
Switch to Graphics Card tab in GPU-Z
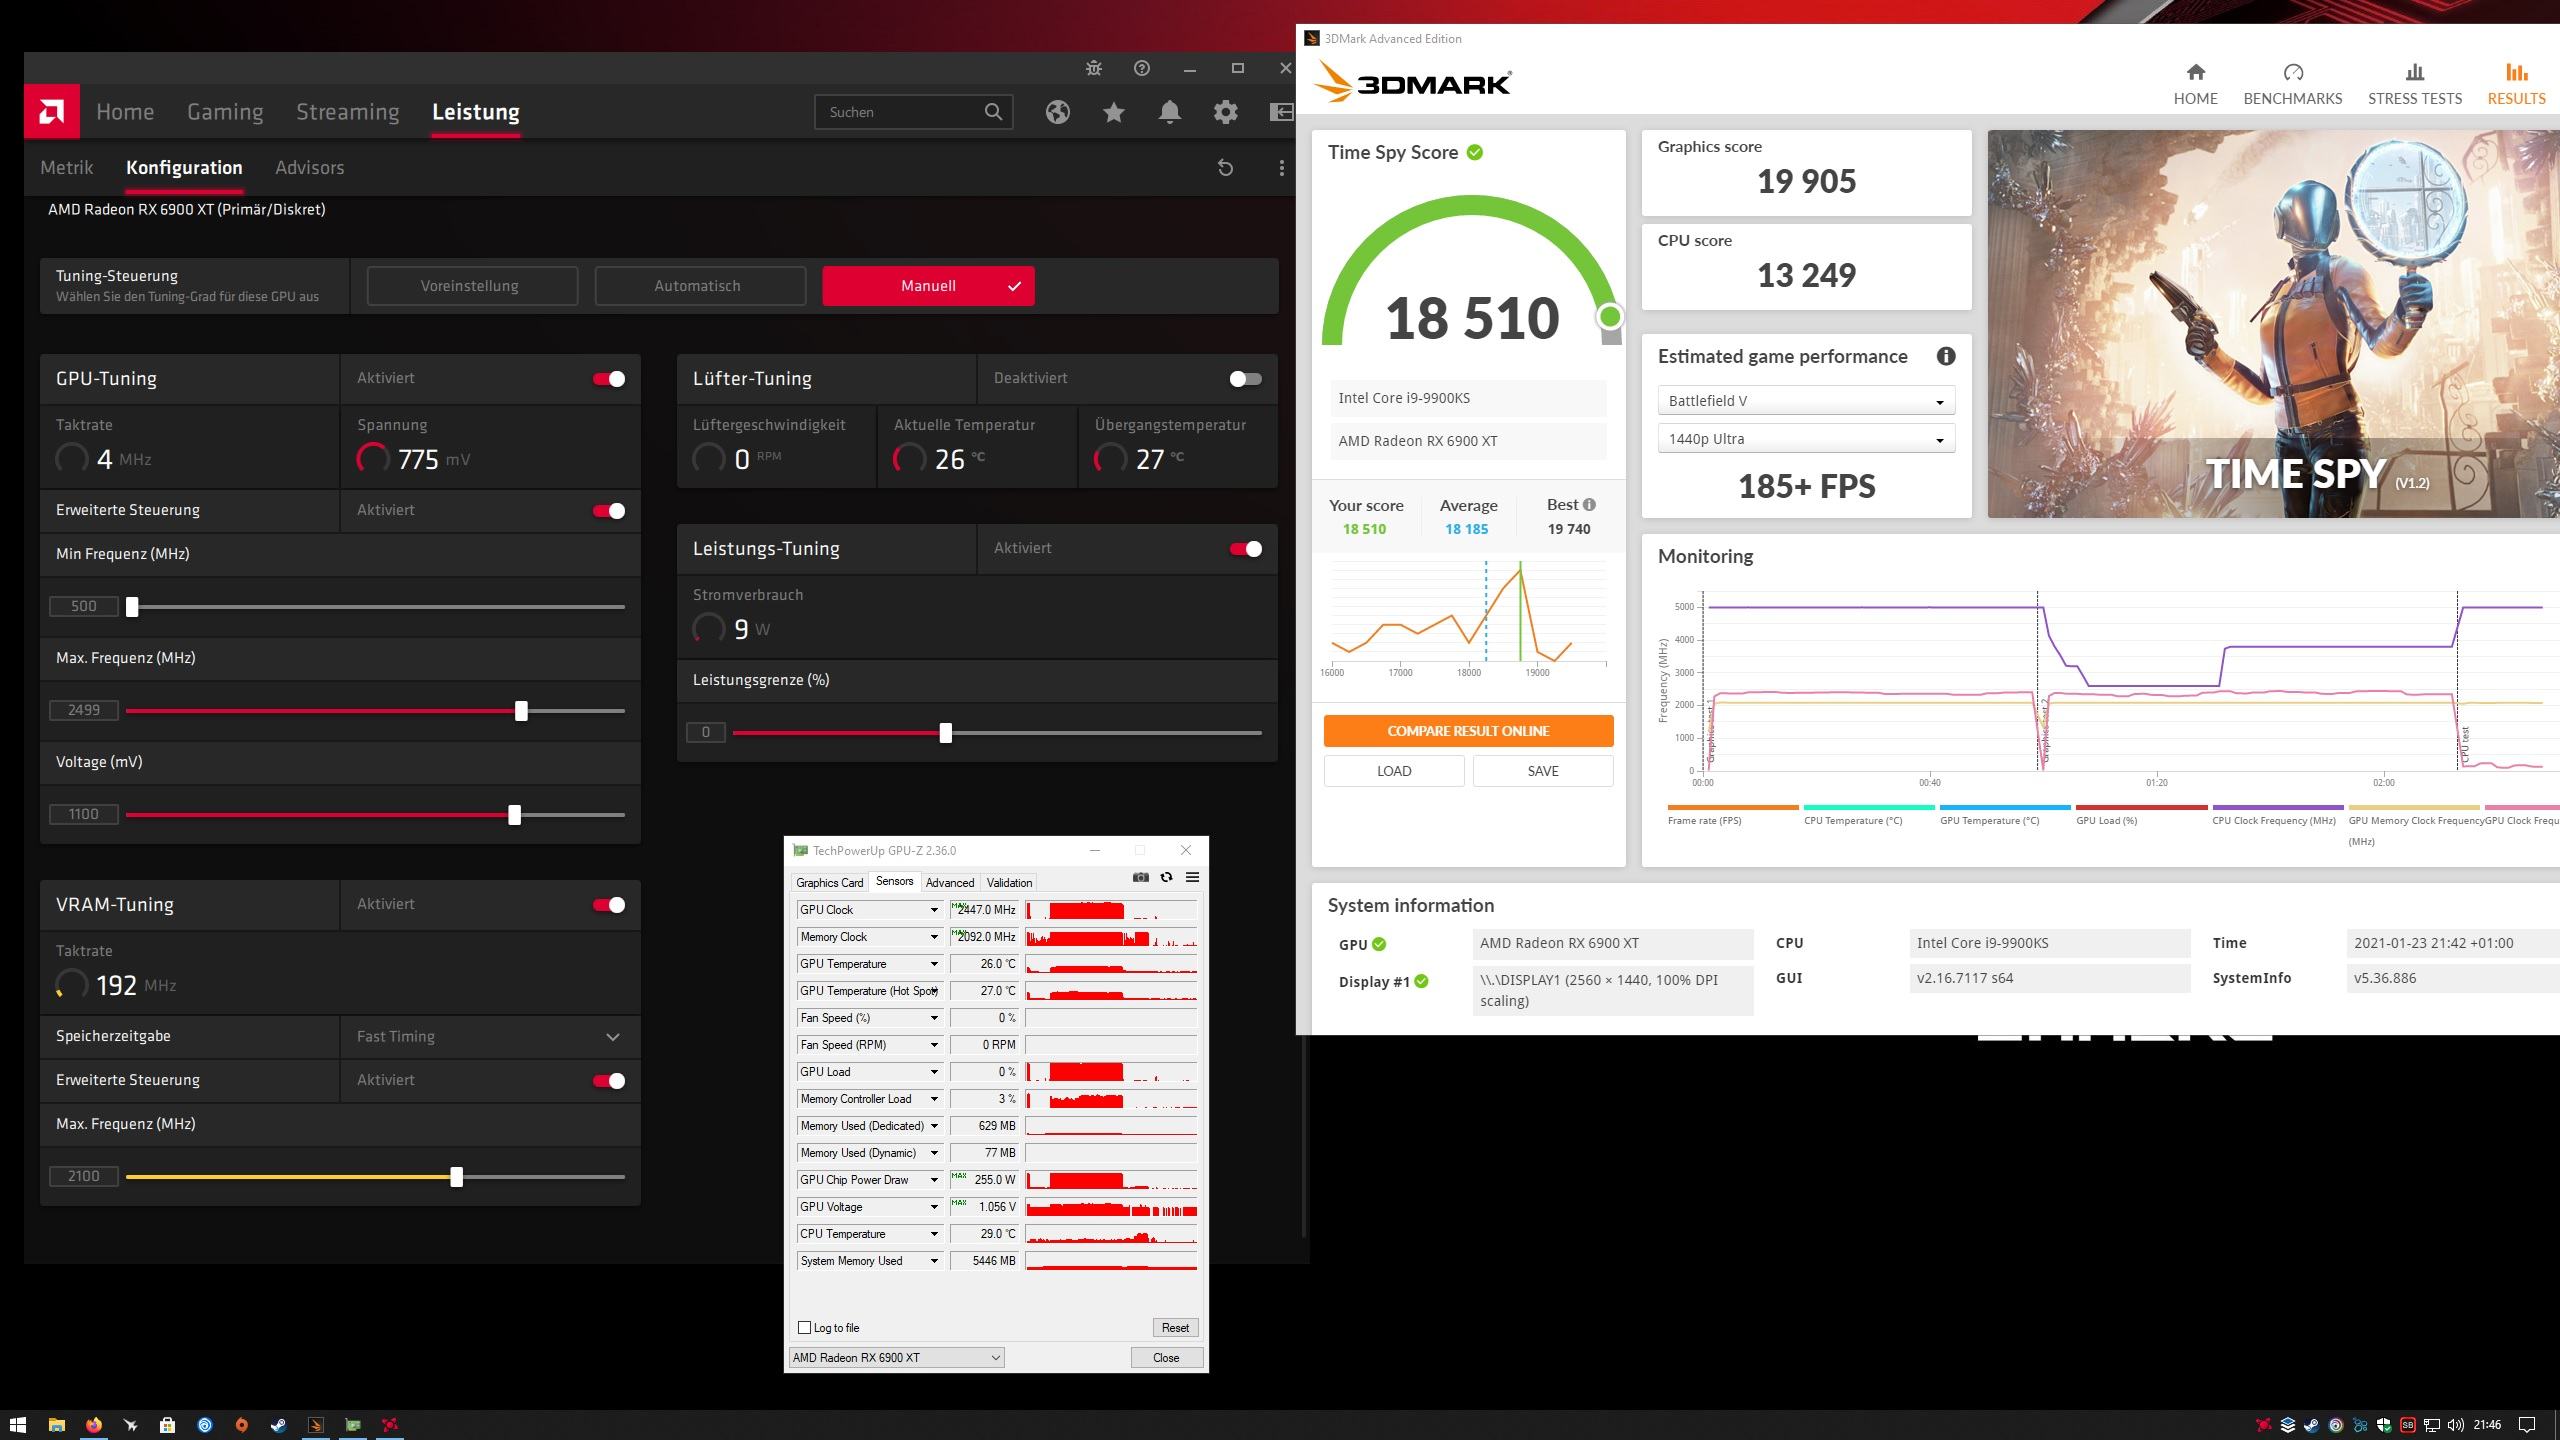829,883
